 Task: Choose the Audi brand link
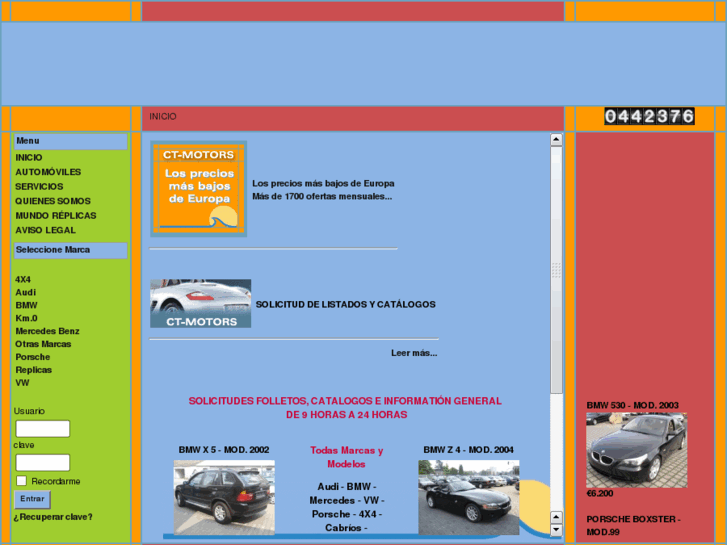point(26,293)
